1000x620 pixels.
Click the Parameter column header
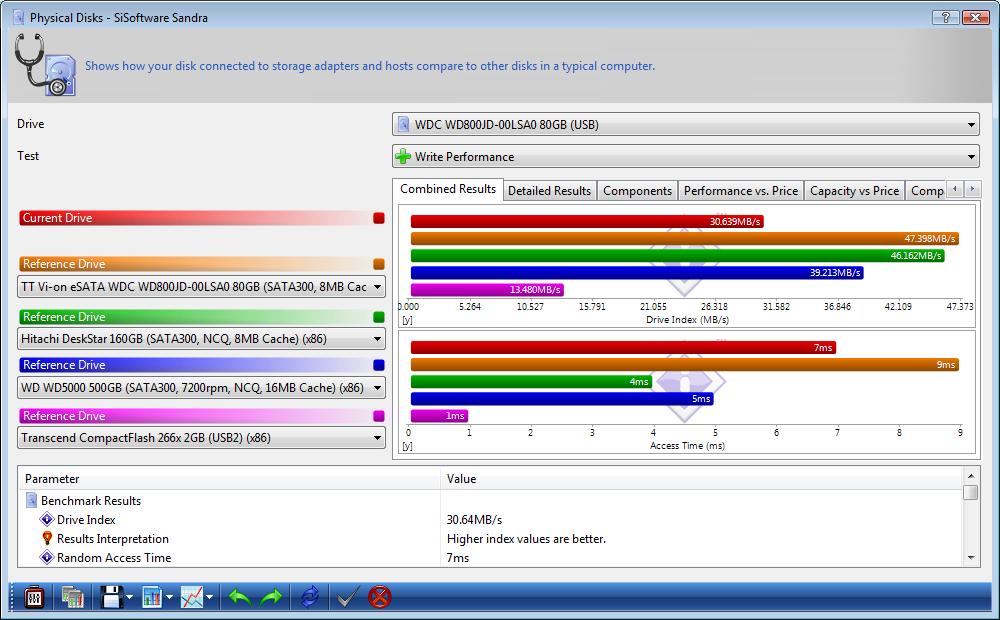[x=229, y=478]
